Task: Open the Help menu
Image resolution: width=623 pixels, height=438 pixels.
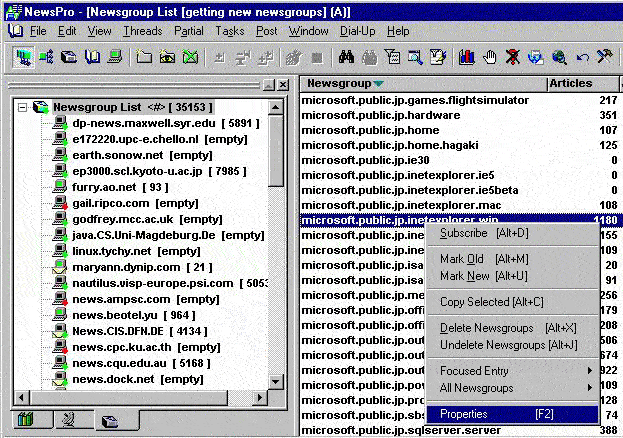Action: 398,31
